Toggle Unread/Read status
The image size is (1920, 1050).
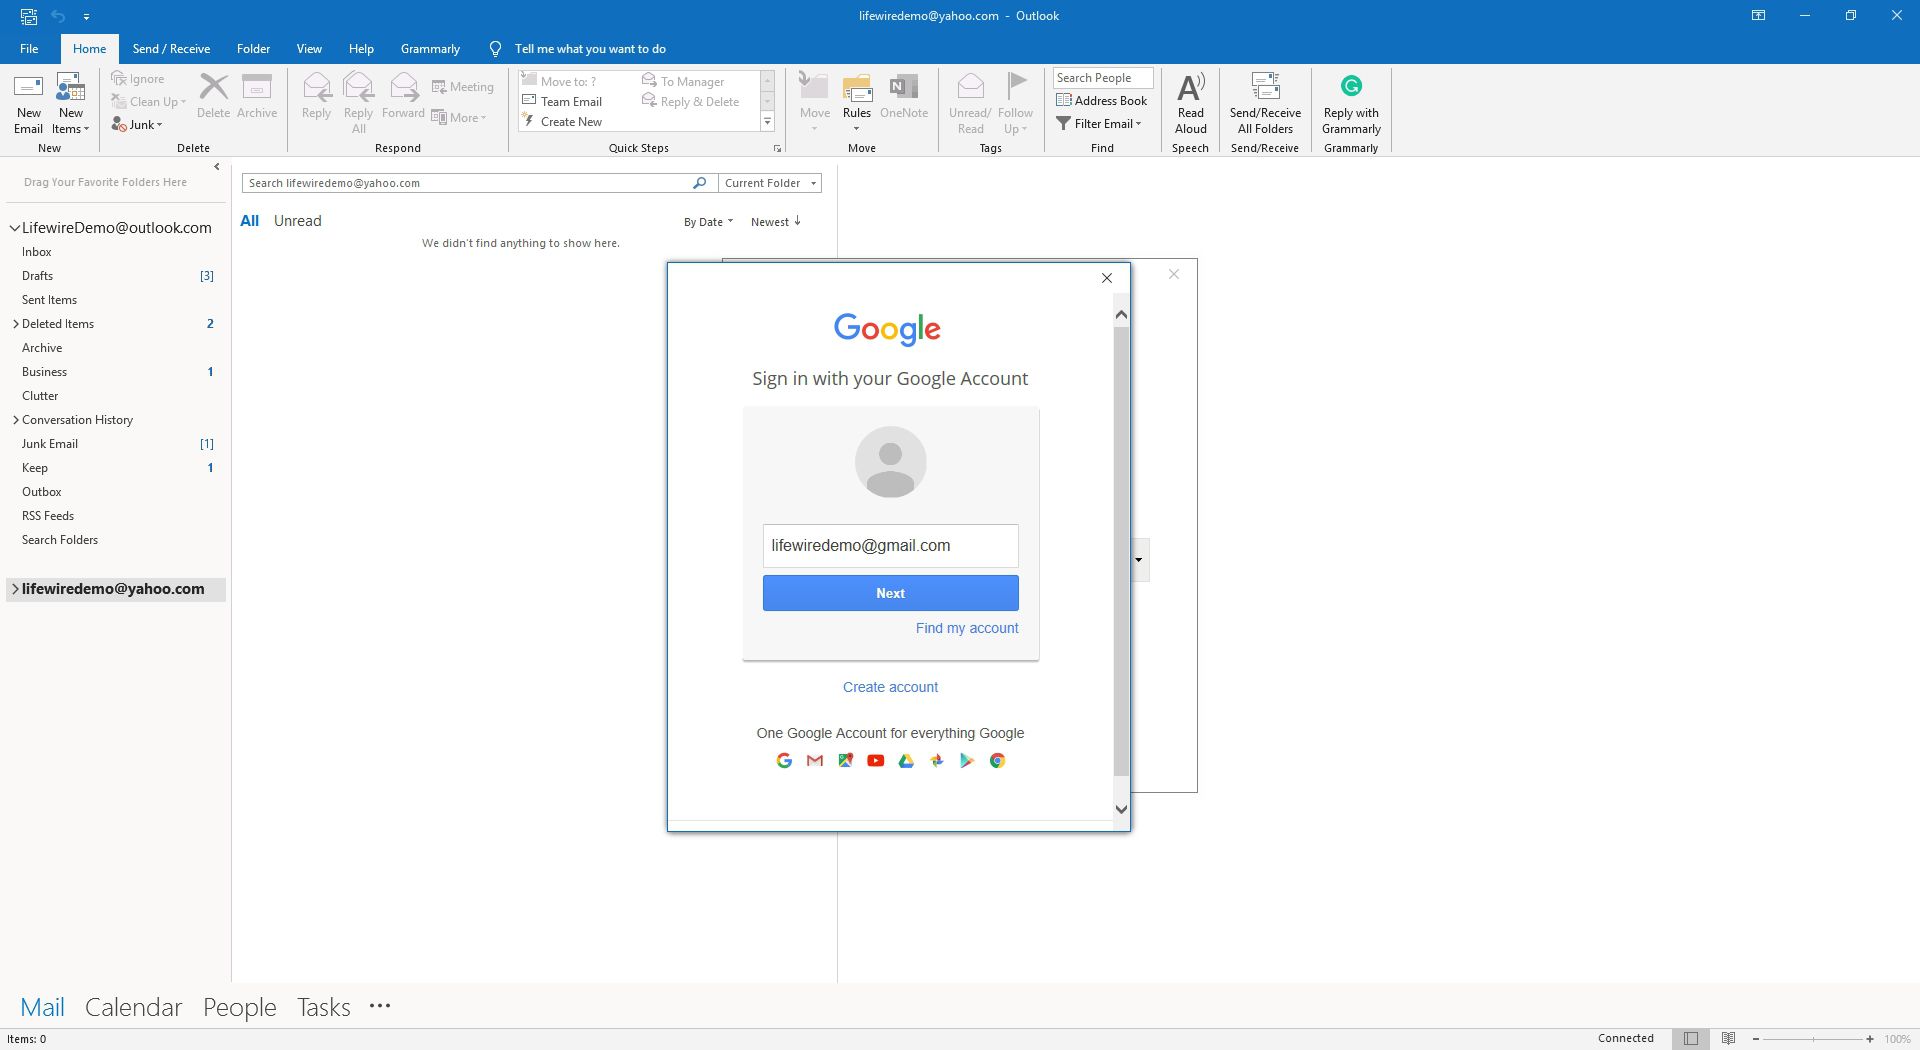tap(970, 103)
